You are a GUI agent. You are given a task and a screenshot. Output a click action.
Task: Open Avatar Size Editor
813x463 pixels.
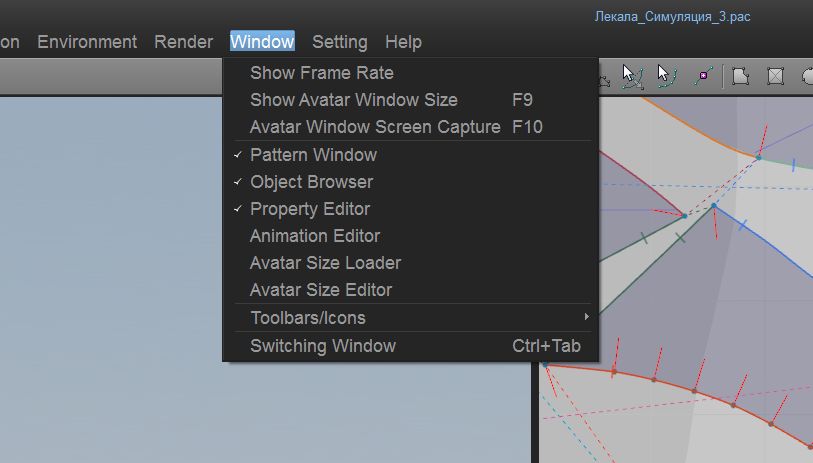321,290
